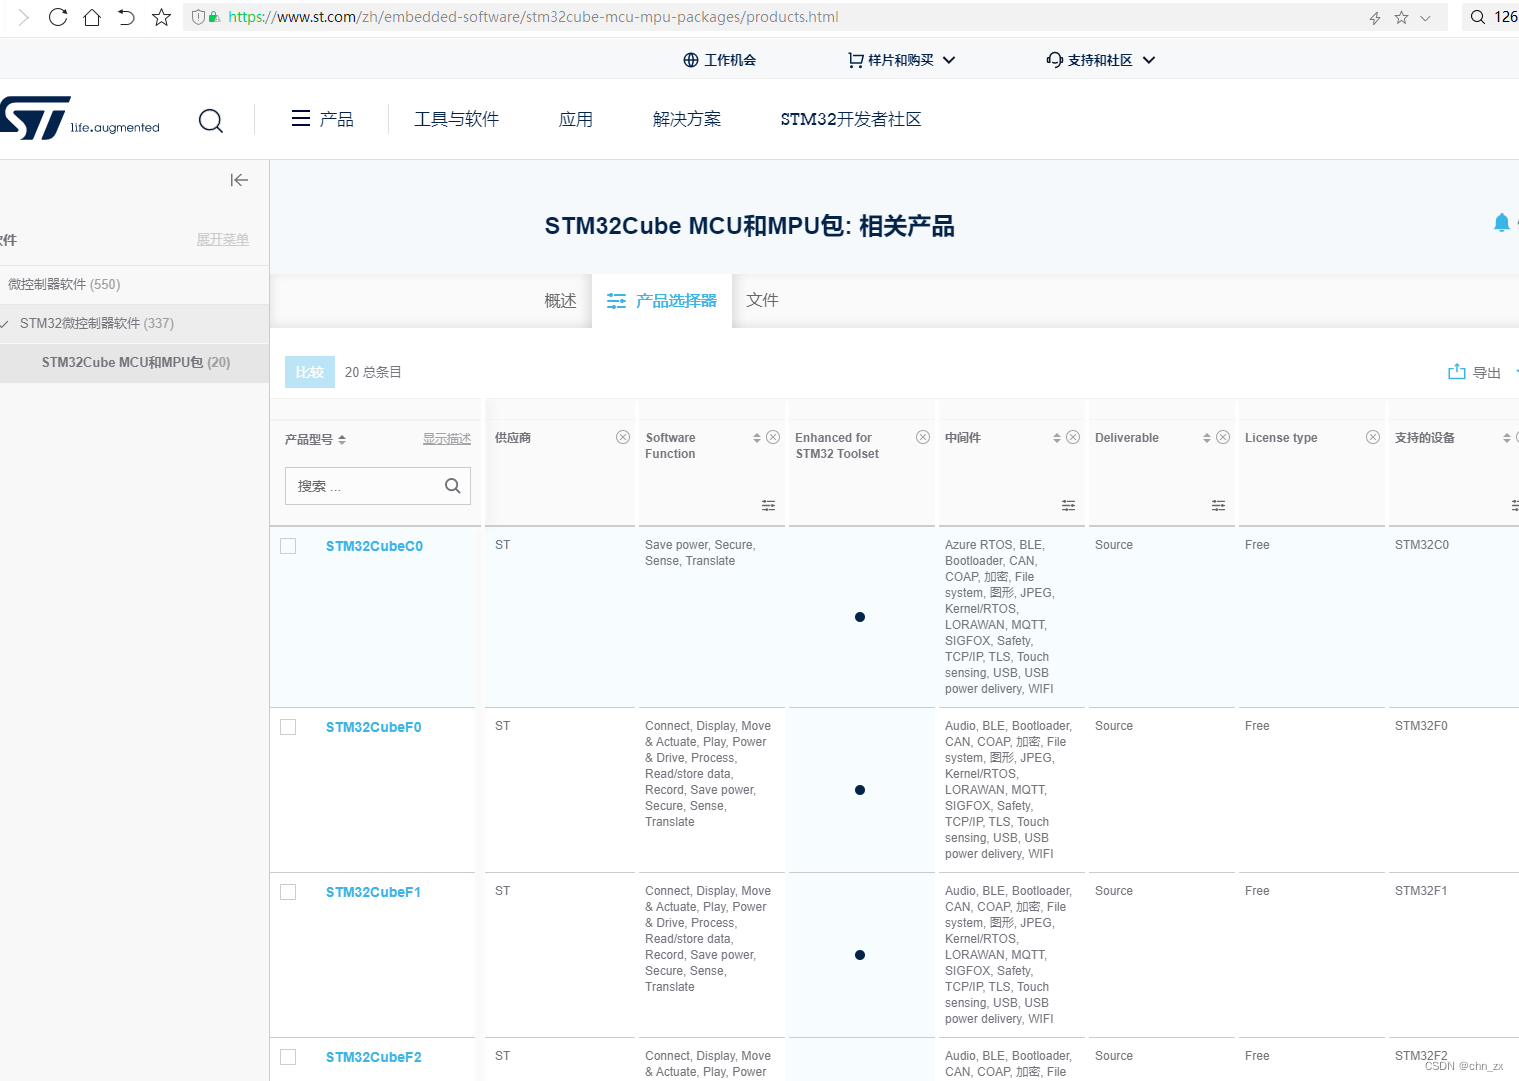Open the 产品 hamburger menu
1519x1081 pixels.
click(x=322, y=119)
